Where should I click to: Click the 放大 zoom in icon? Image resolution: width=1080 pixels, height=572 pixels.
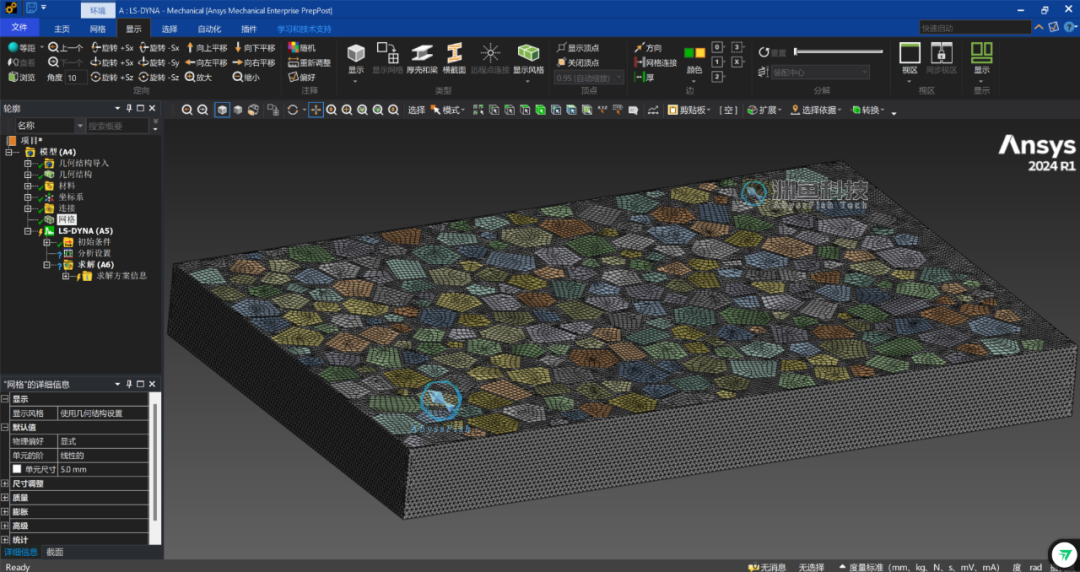click(197, 77)
